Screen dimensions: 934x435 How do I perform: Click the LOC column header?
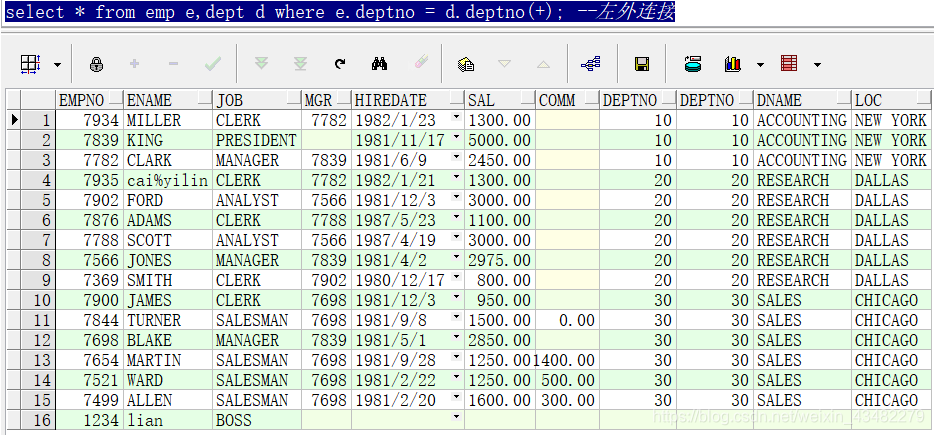[892, 100]
